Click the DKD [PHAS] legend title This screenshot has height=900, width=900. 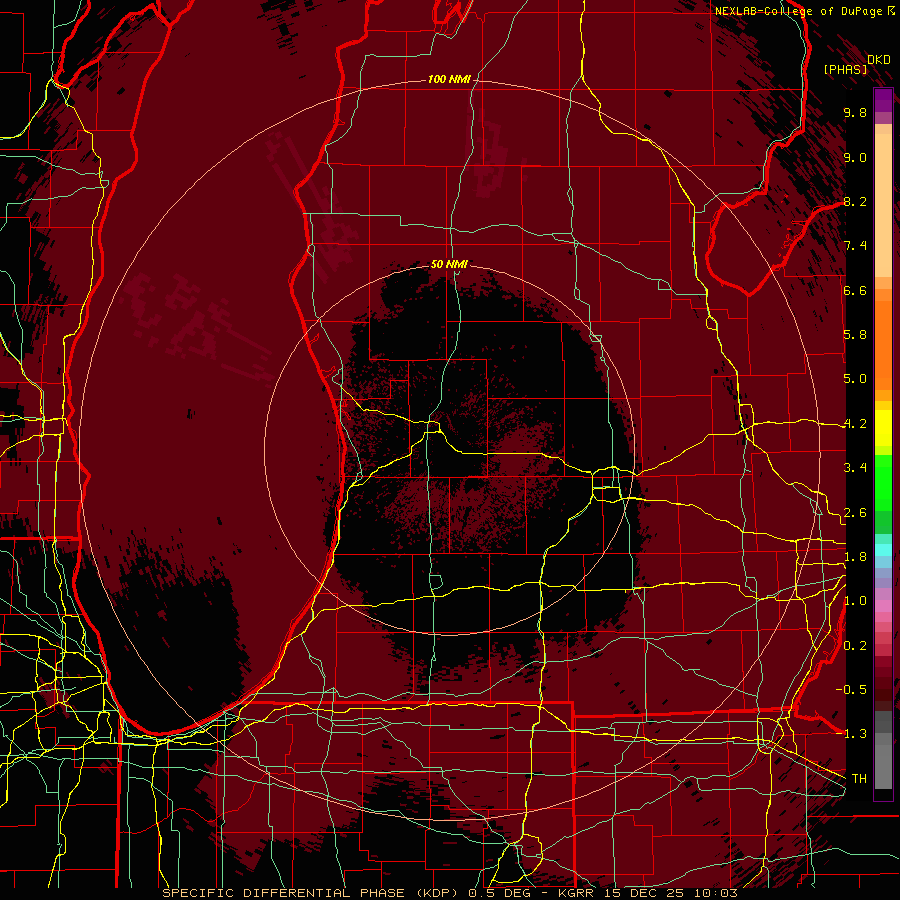(x=856, y=64)
